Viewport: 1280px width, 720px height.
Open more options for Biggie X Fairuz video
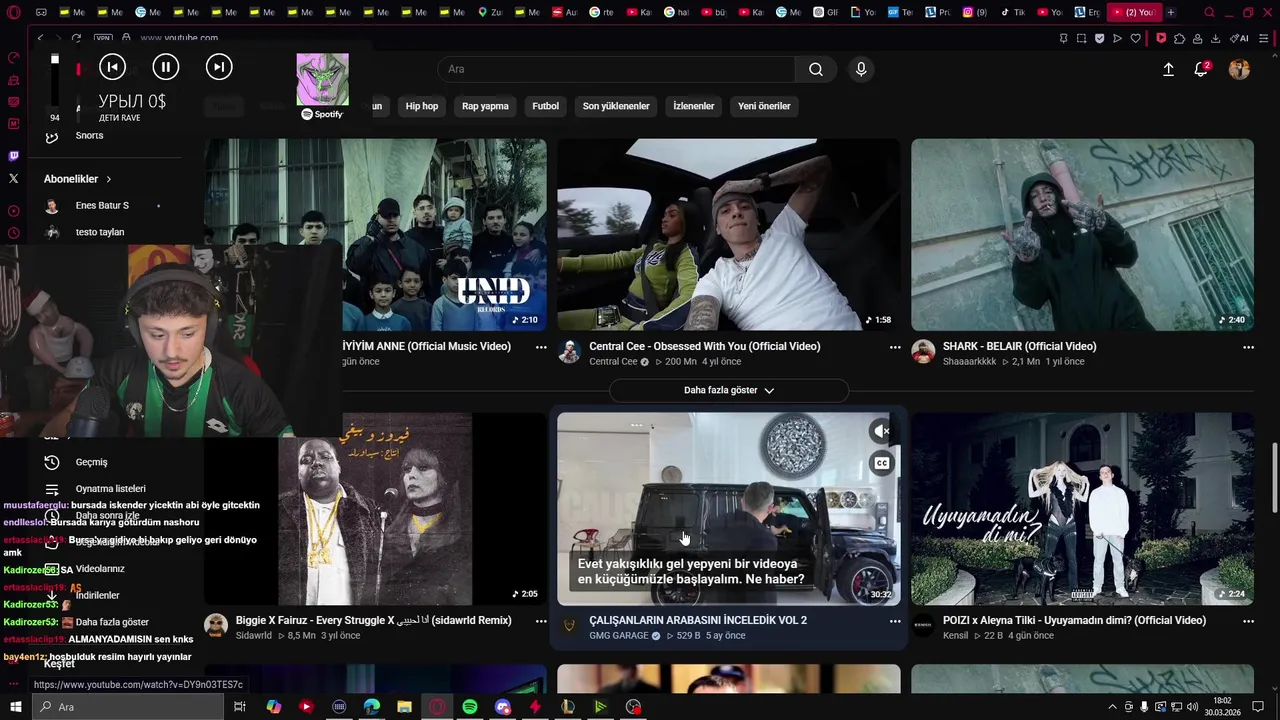[x=541, y=621]
